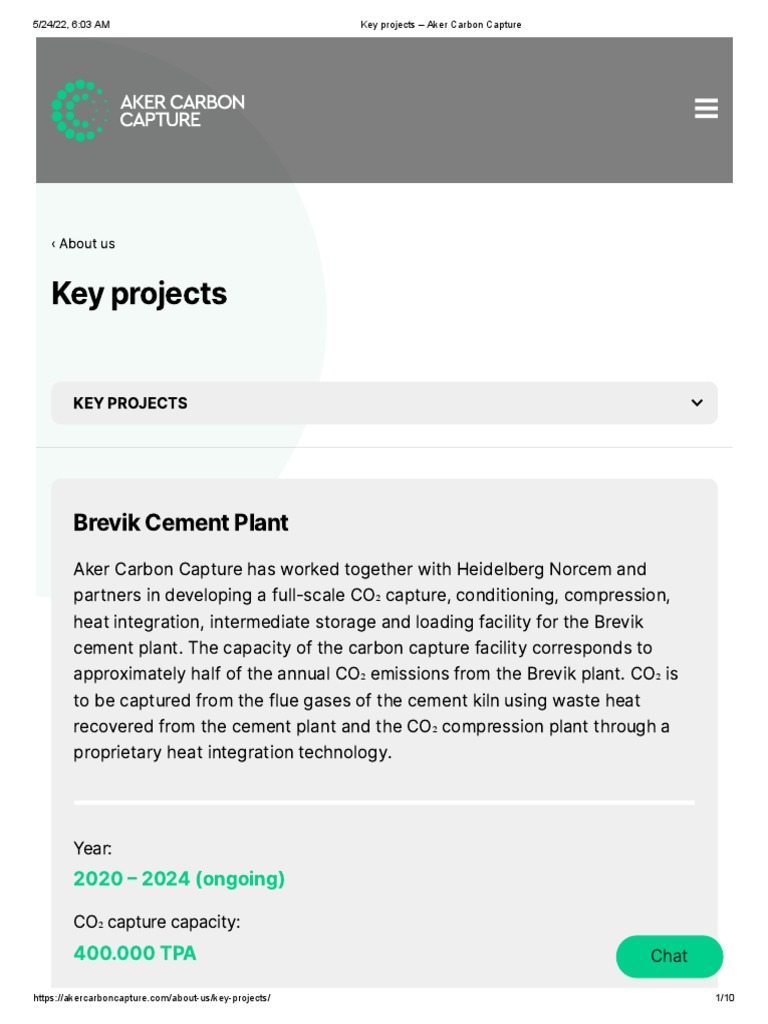Image resolution: width=768 pixels, height=1024 pixels.
Task: Click the page title at top center
Action: [440, 24]
